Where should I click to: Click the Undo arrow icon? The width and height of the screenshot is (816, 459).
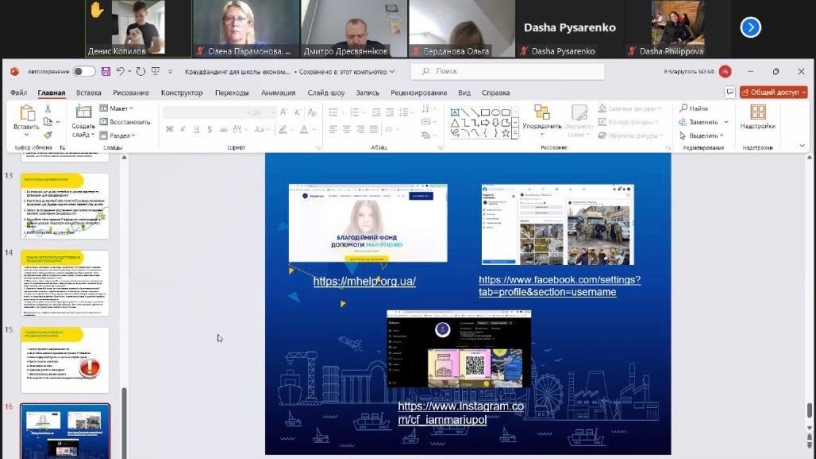120,71
